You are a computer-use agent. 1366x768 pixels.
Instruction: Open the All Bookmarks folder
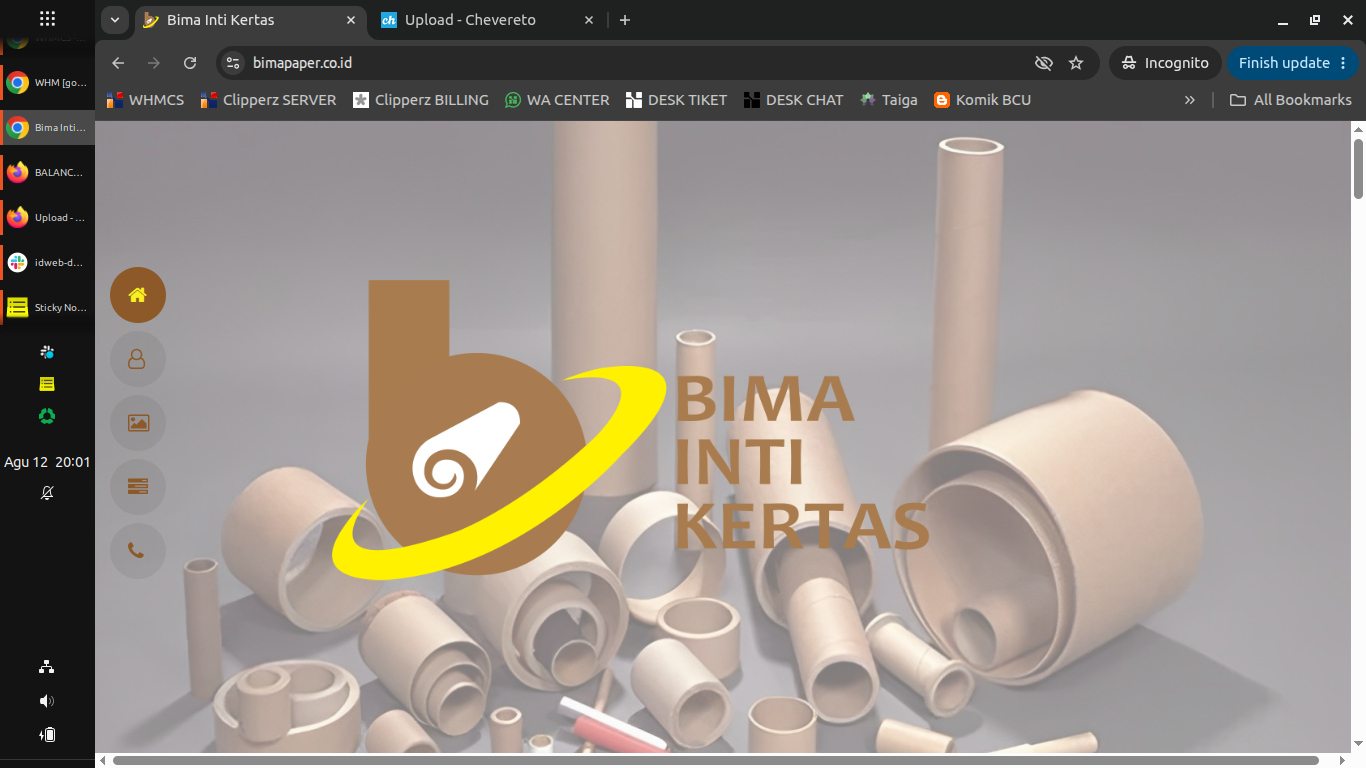pos(1291,100)
